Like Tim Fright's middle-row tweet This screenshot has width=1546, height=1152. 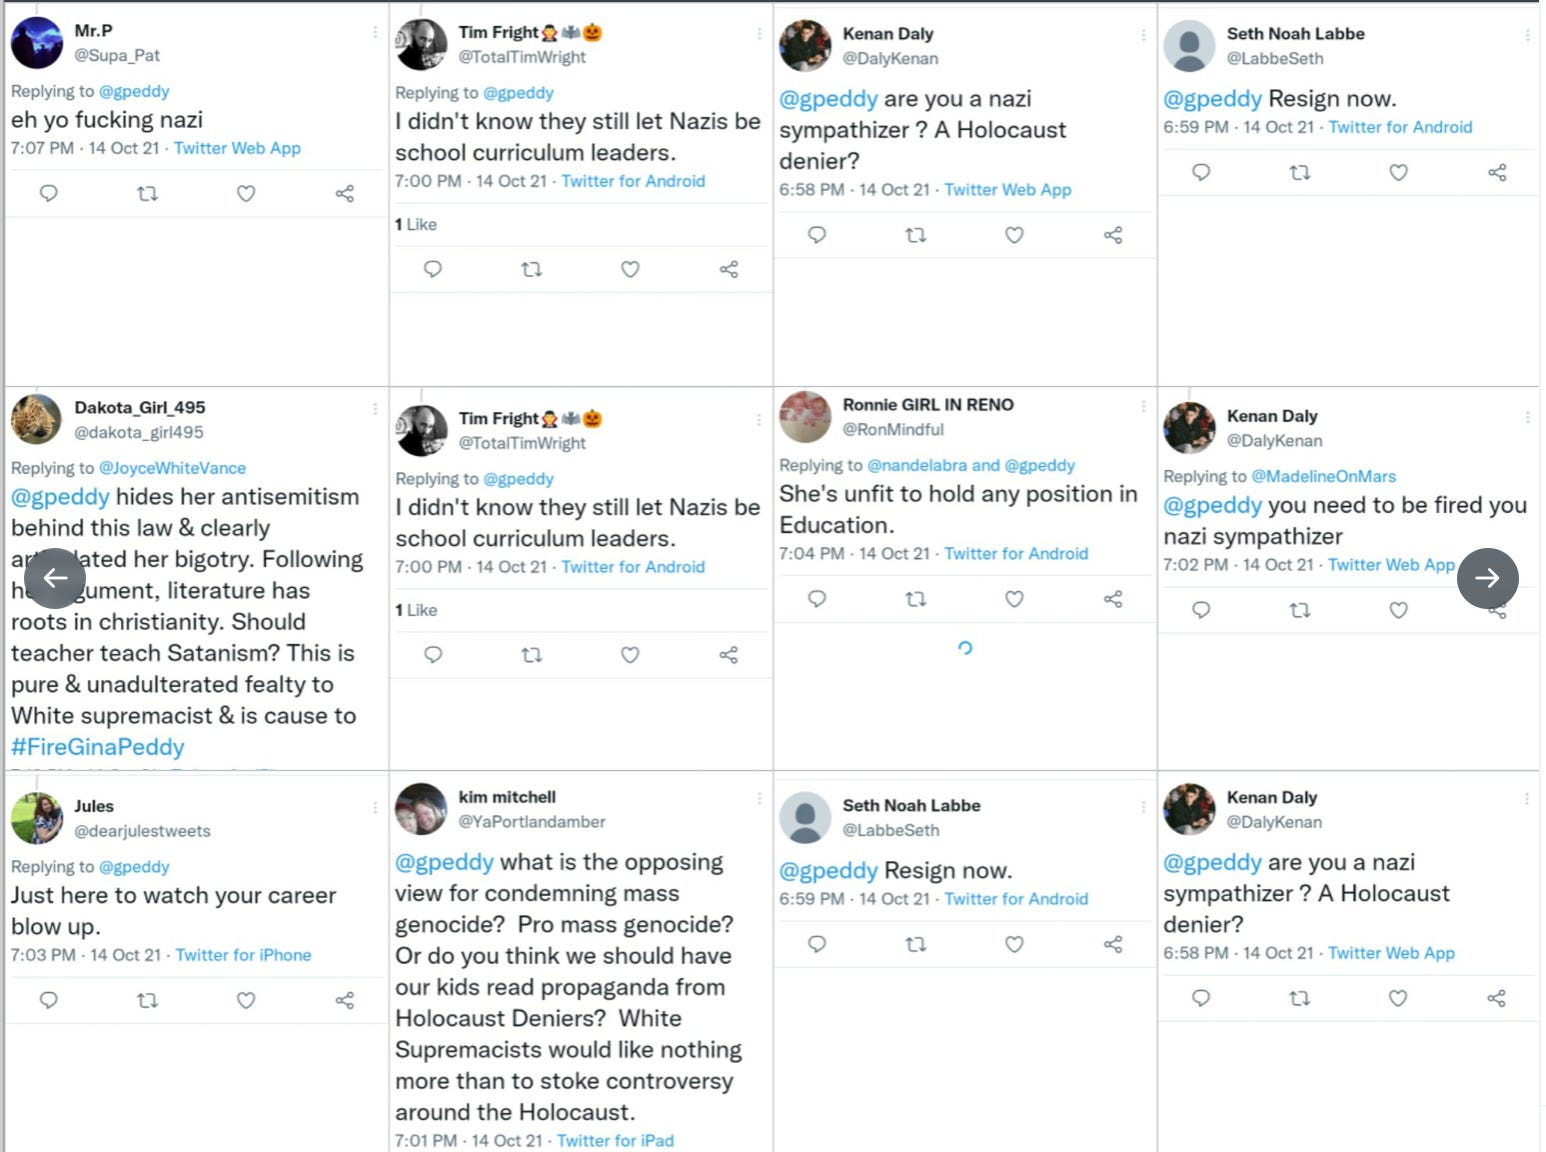pyautogui.click(x=630, y=655)
